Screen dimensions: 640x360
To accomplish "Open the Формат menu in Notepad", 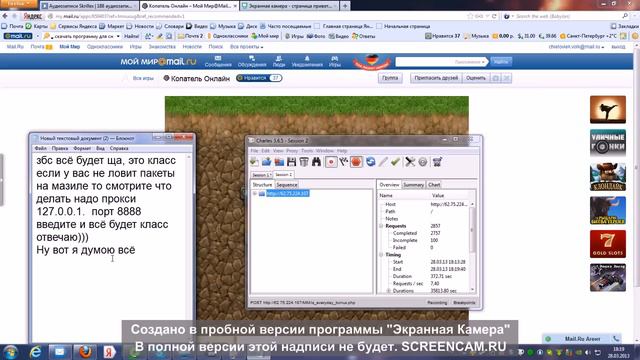I will click(x=82, y=149).
